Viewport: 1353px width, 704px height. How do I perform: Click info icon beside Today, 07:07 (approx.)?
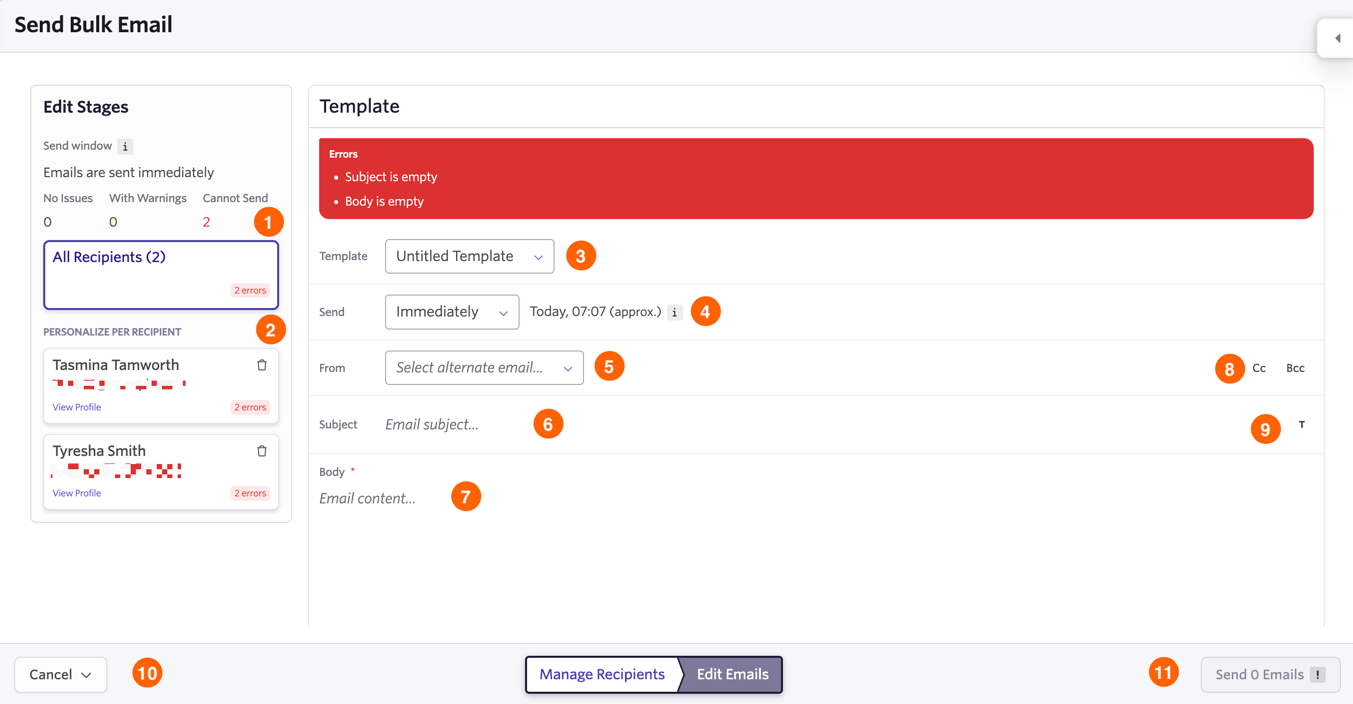[675, 312]
